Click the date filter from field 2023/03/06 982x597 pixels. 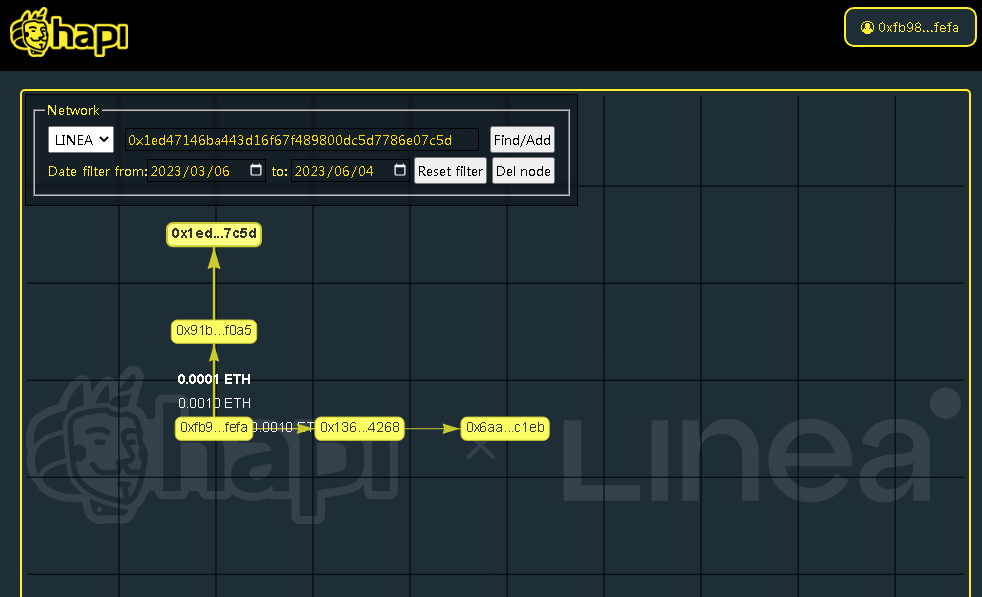click(206, 171)
